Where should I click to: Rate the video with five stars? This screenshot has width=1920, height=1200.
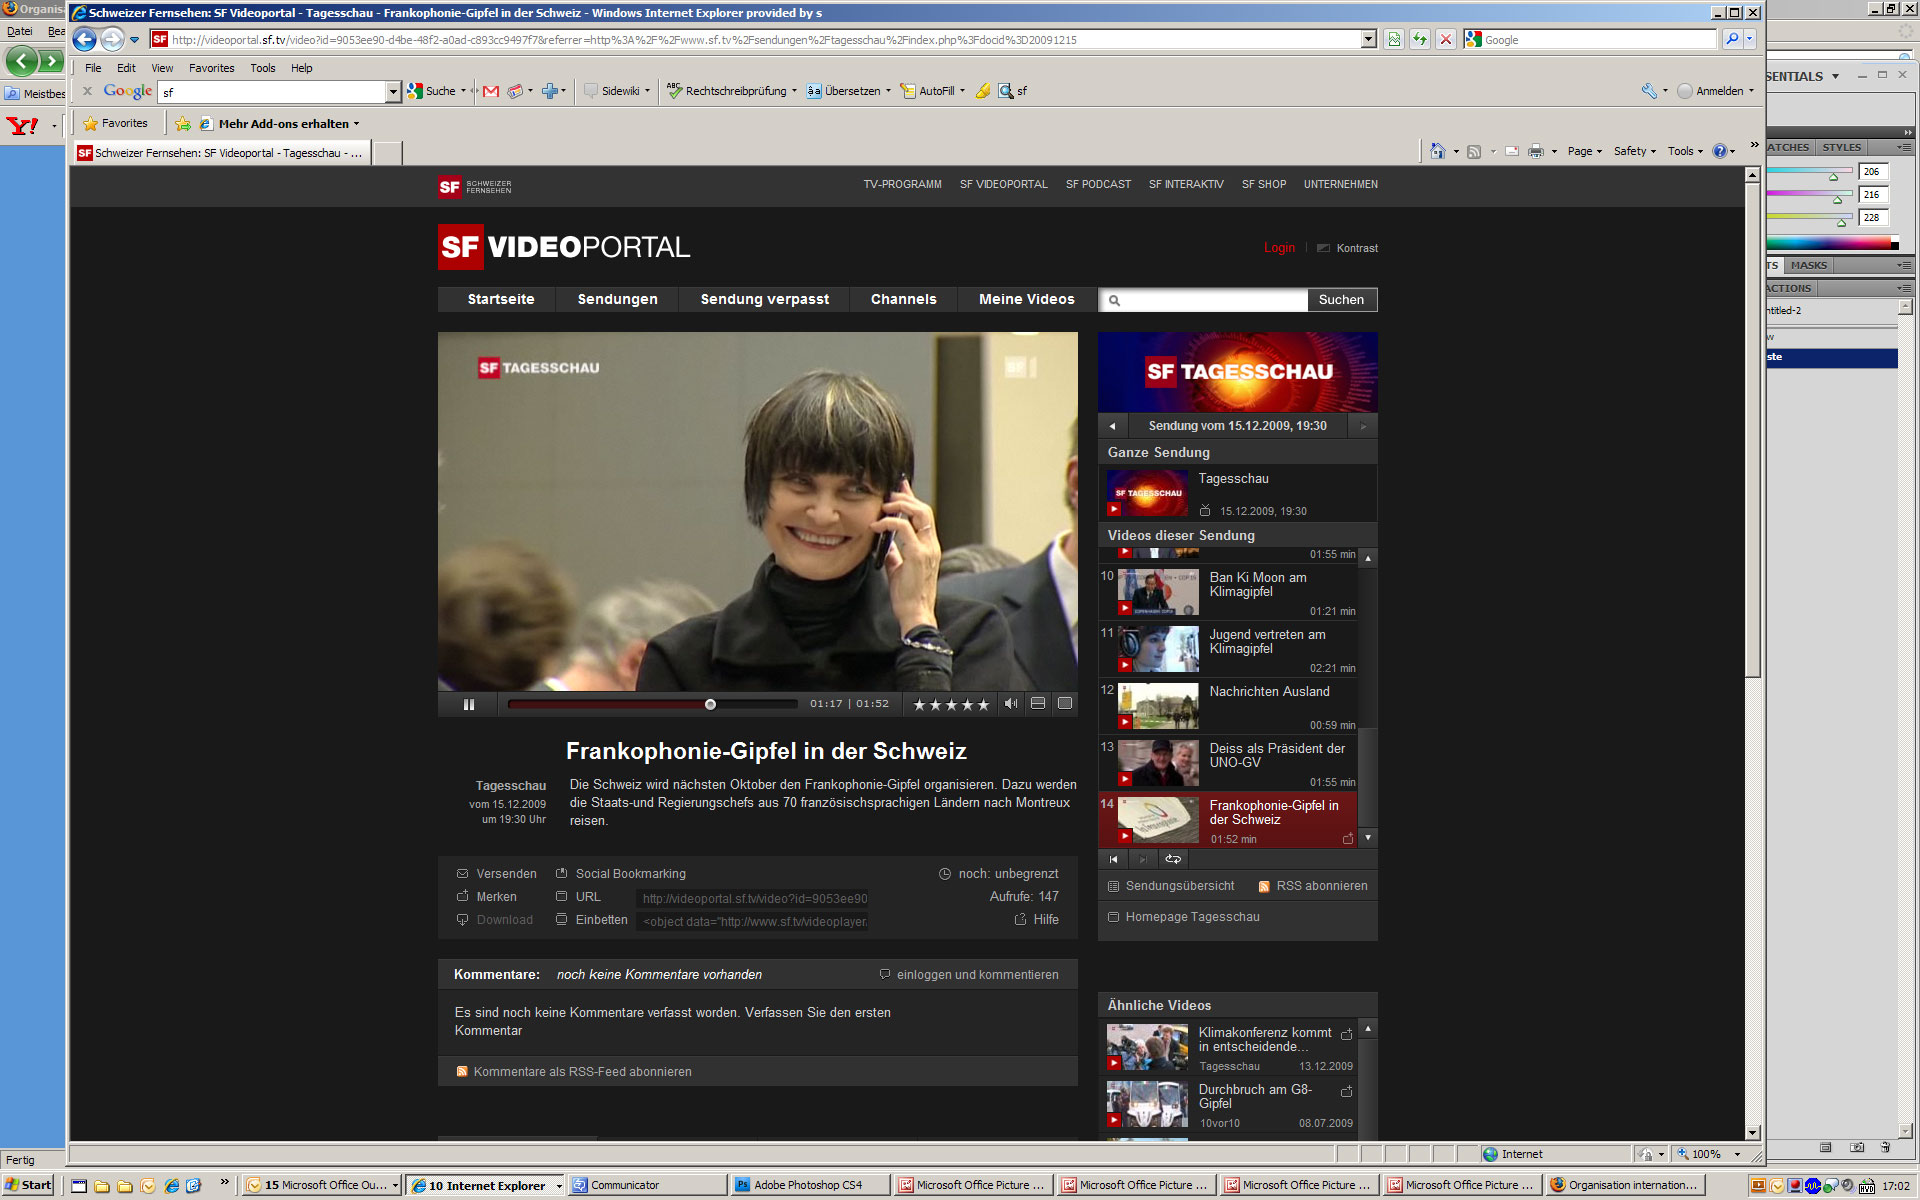pos(984,705)
